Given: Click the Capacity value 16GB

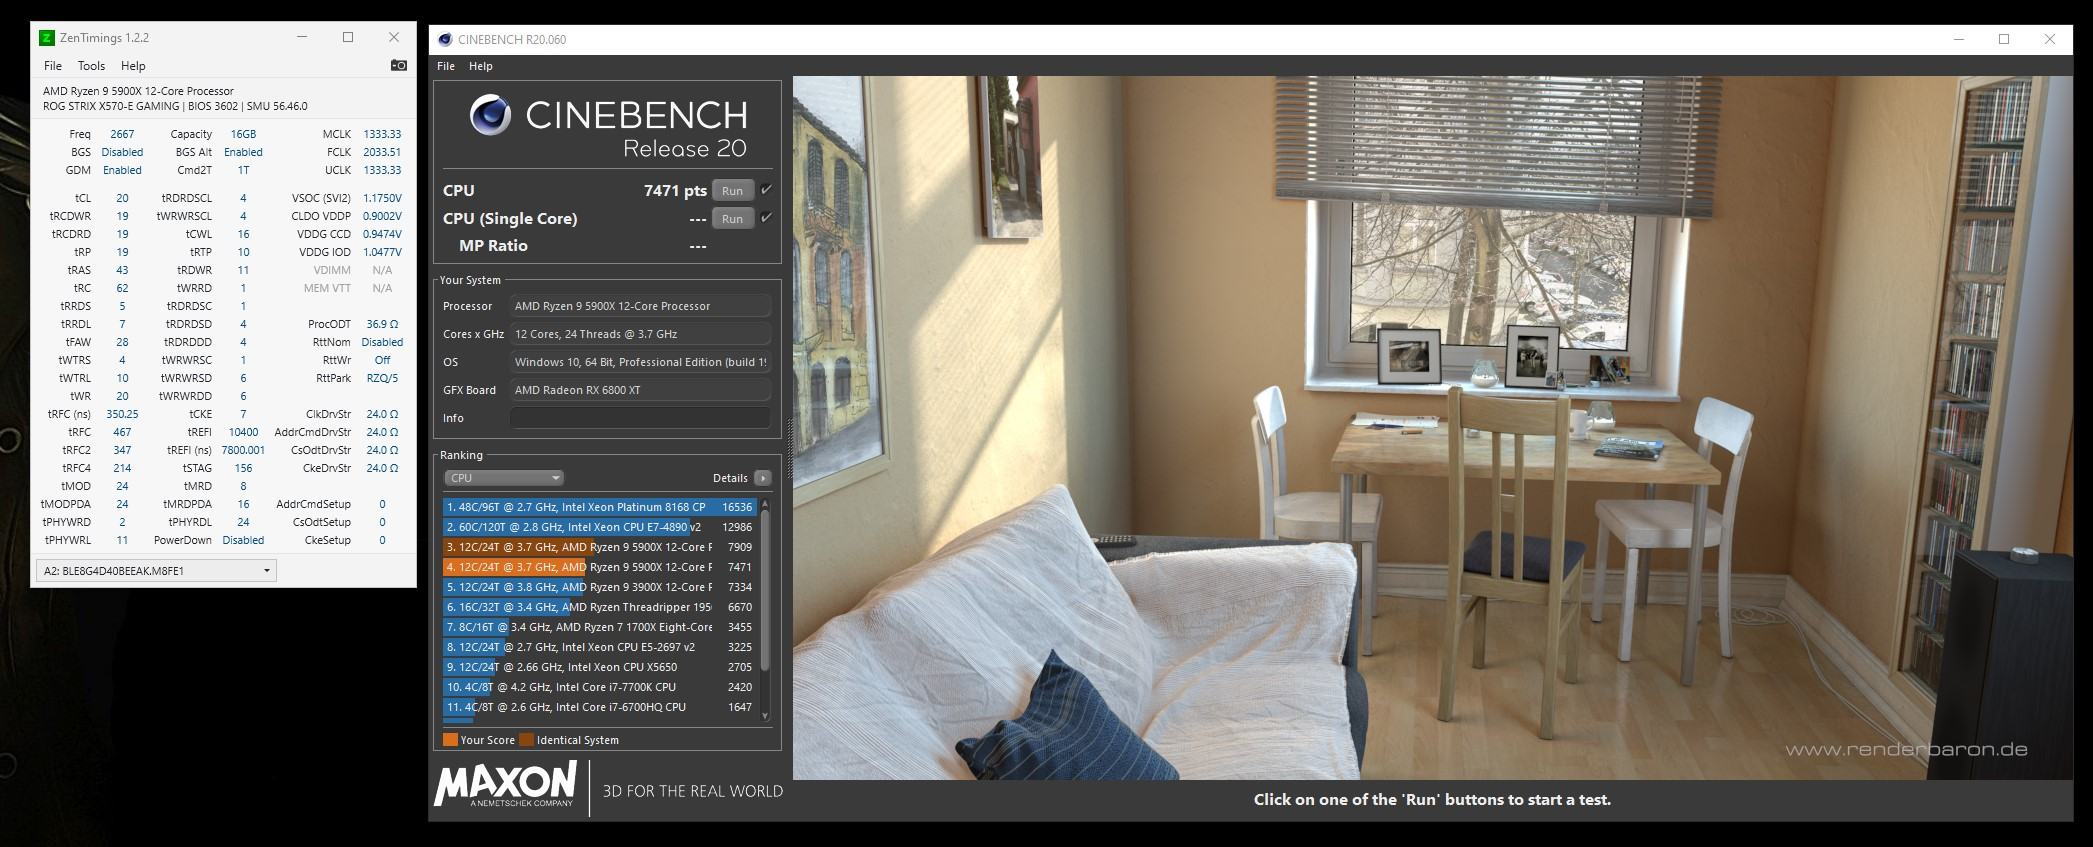Looking at the screenshot, I should click(243, 134).
